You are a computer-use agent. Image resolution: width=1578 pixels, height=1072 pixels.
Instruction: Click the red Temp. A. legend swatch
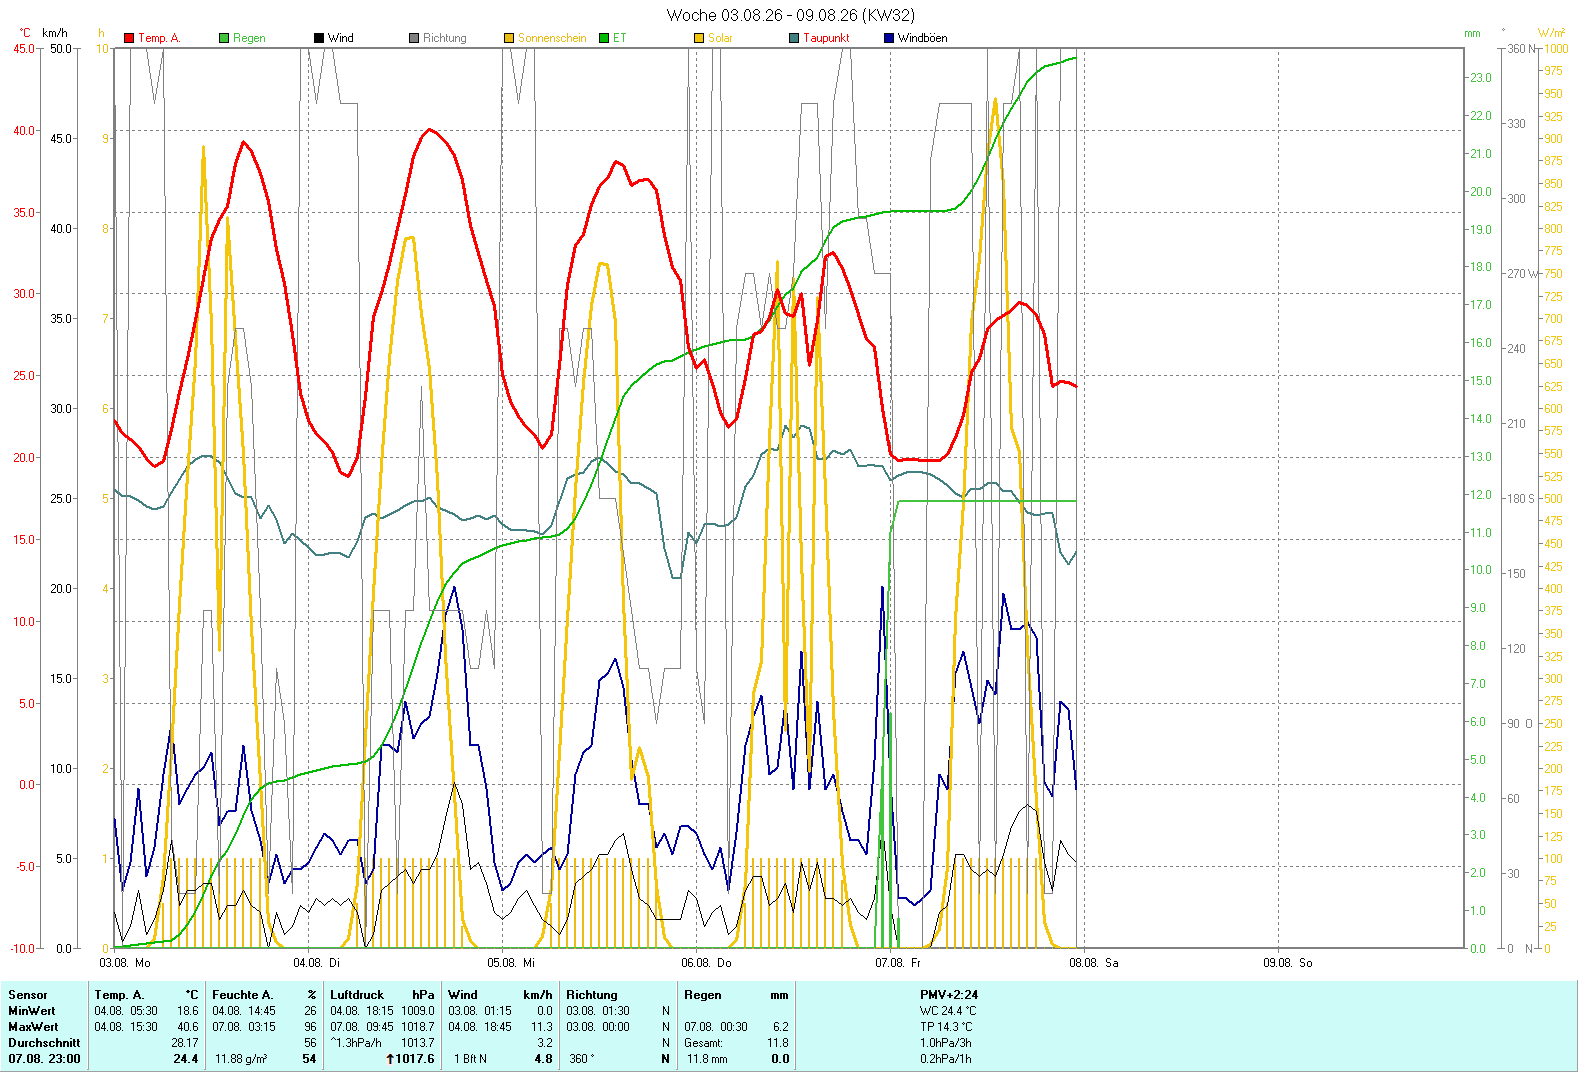click(x=129, y=38)
